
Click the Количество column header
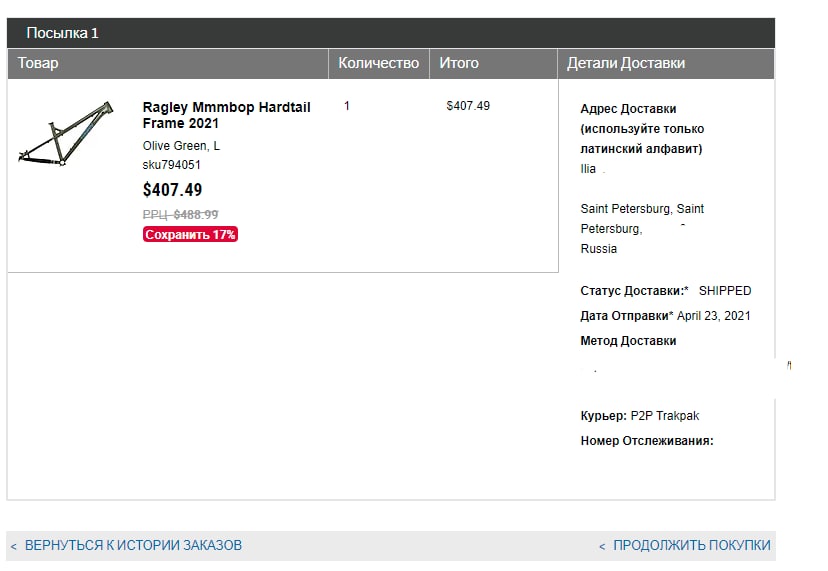379,63
